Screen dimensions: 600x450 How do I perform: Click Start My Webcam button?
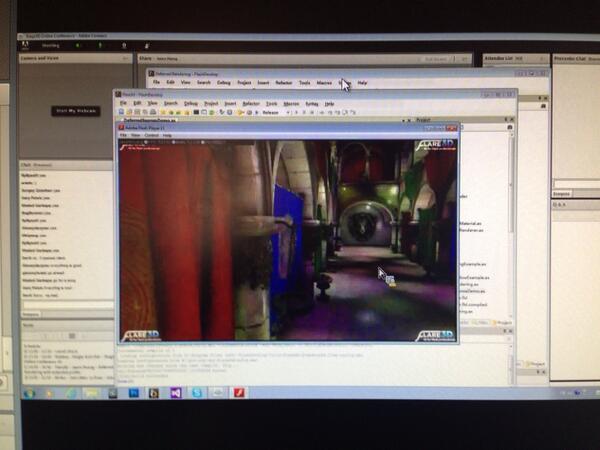76,111
